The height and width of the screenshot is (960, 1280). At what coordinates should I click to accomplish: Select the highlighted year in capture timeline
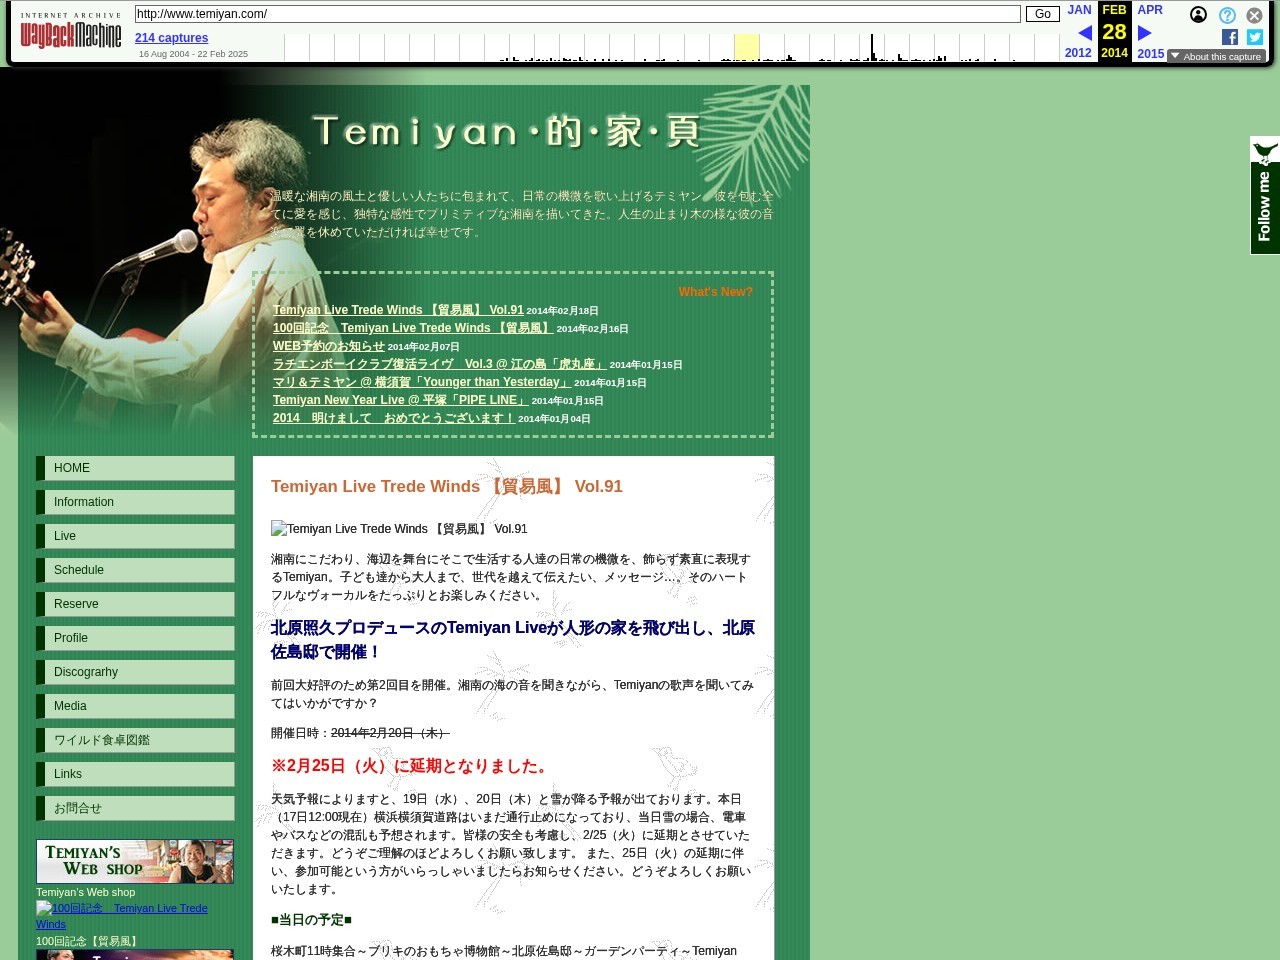click(746, 47)
